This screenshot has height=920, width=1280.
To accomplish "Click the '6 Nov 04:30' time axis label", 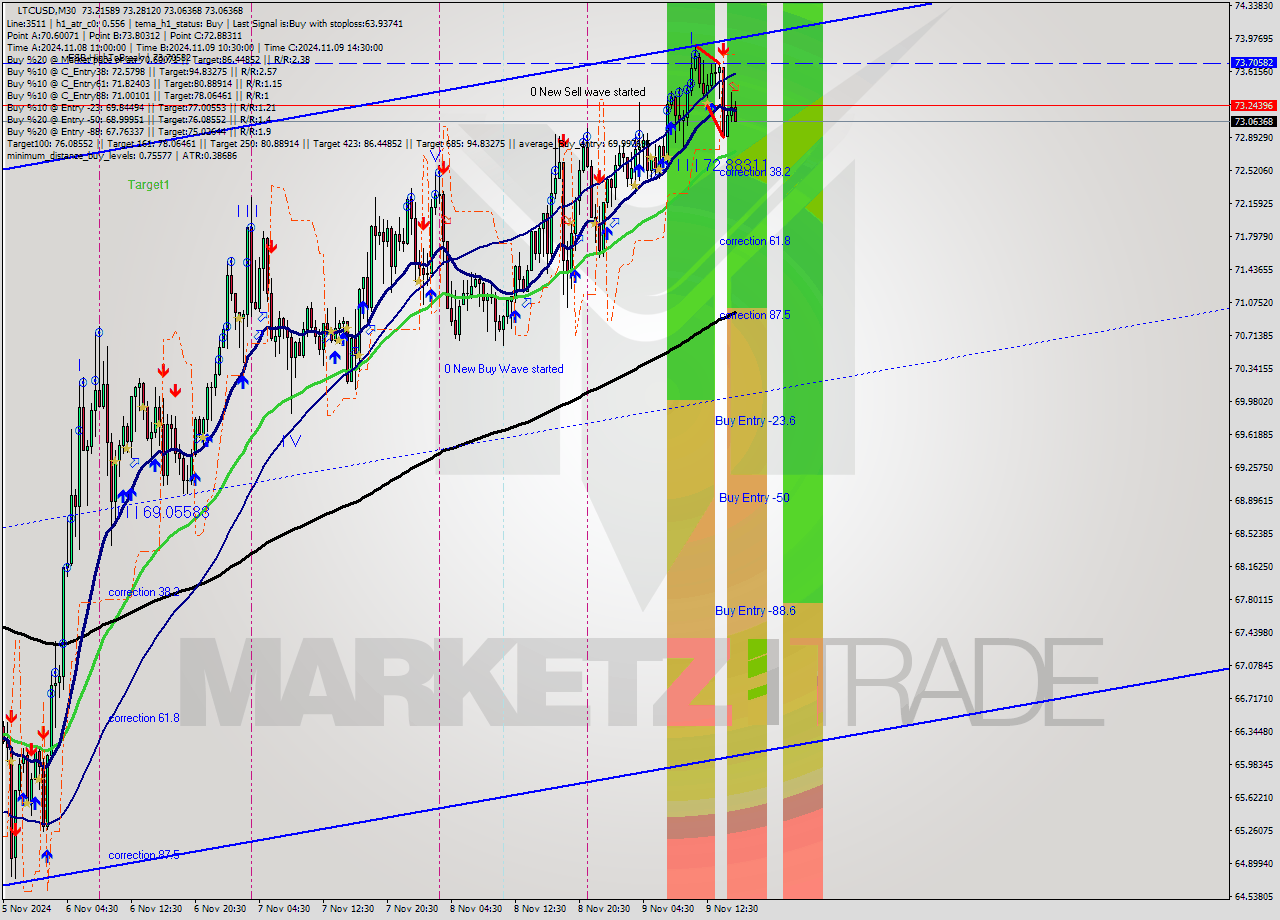I will point(91,909).
